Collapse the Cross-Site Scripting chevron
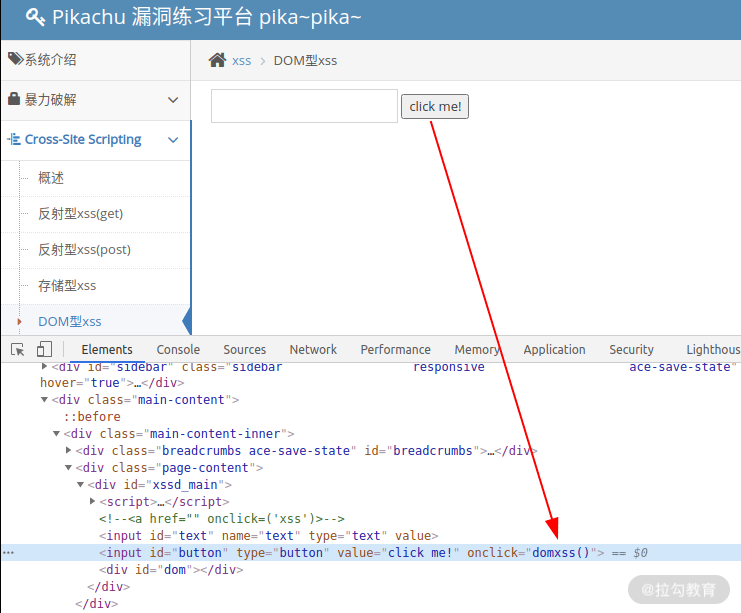This screenshot has width=741, height=613. (173, 140)
